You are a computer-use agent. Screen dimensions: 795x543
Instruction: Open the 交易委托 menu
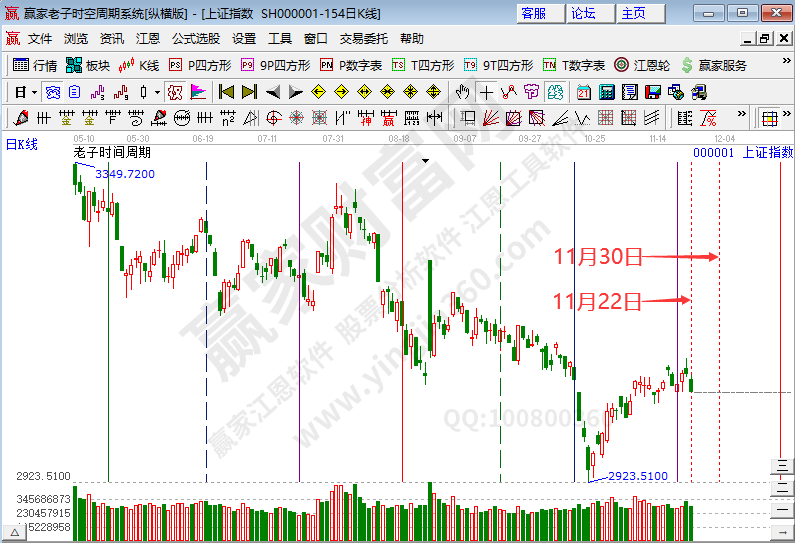coord(364,38)
